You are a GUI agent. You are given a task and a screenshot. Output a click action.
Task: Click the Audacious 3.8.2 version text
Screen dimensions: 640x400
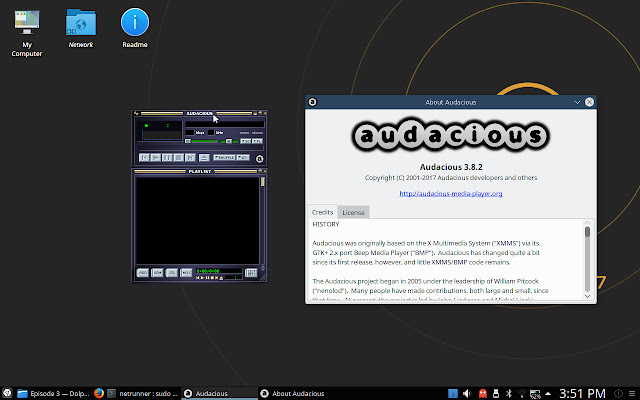(451, 167)
